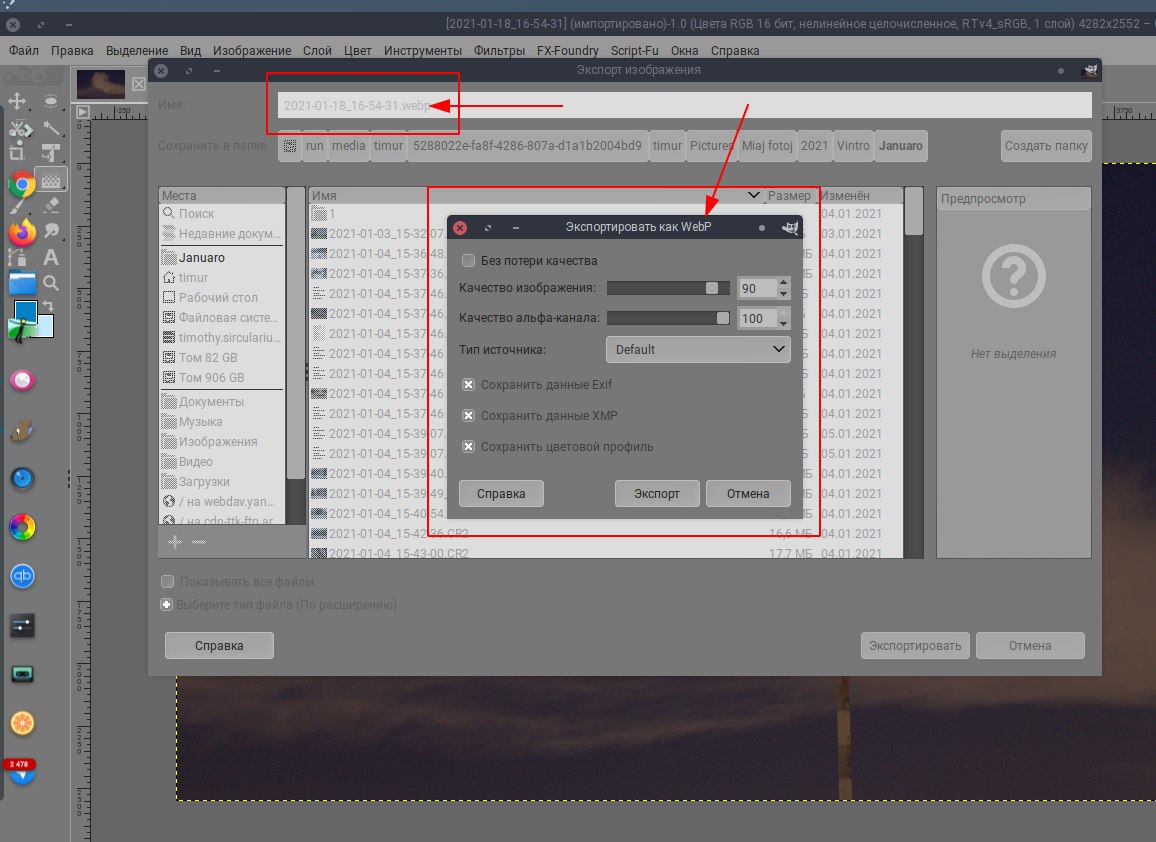Toggle the type-a-file-name path icon

click(290, 146)
